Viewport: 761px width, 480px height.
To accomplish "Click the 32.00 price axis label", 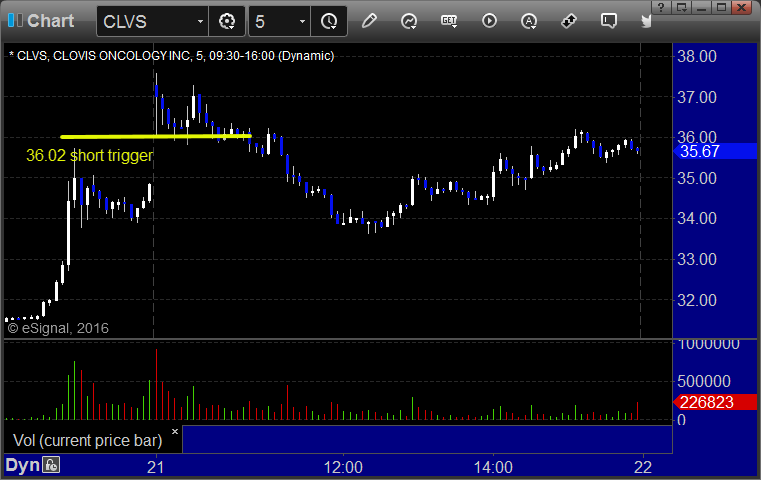I will tap(697, 300).
